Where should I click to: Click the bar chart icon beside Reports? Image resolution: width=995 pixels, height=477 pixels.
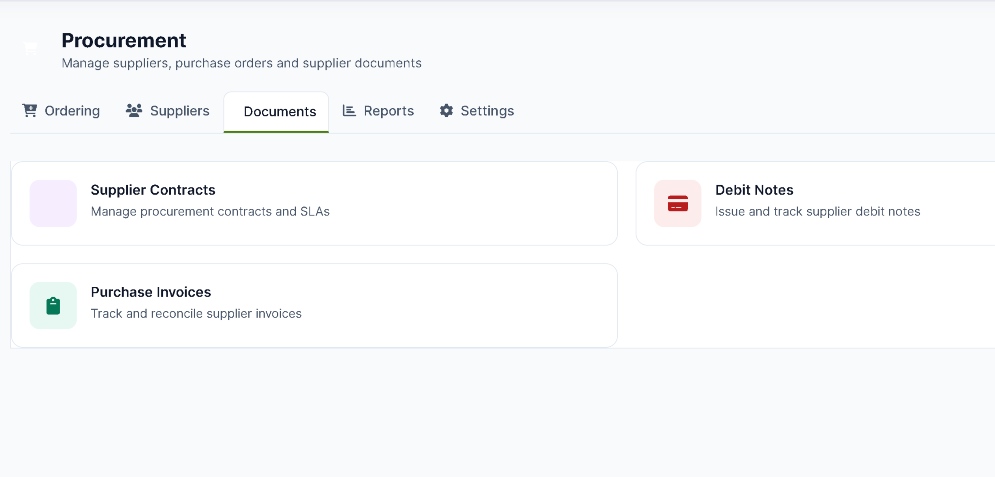pyautogui.click(x=349, y=110)
